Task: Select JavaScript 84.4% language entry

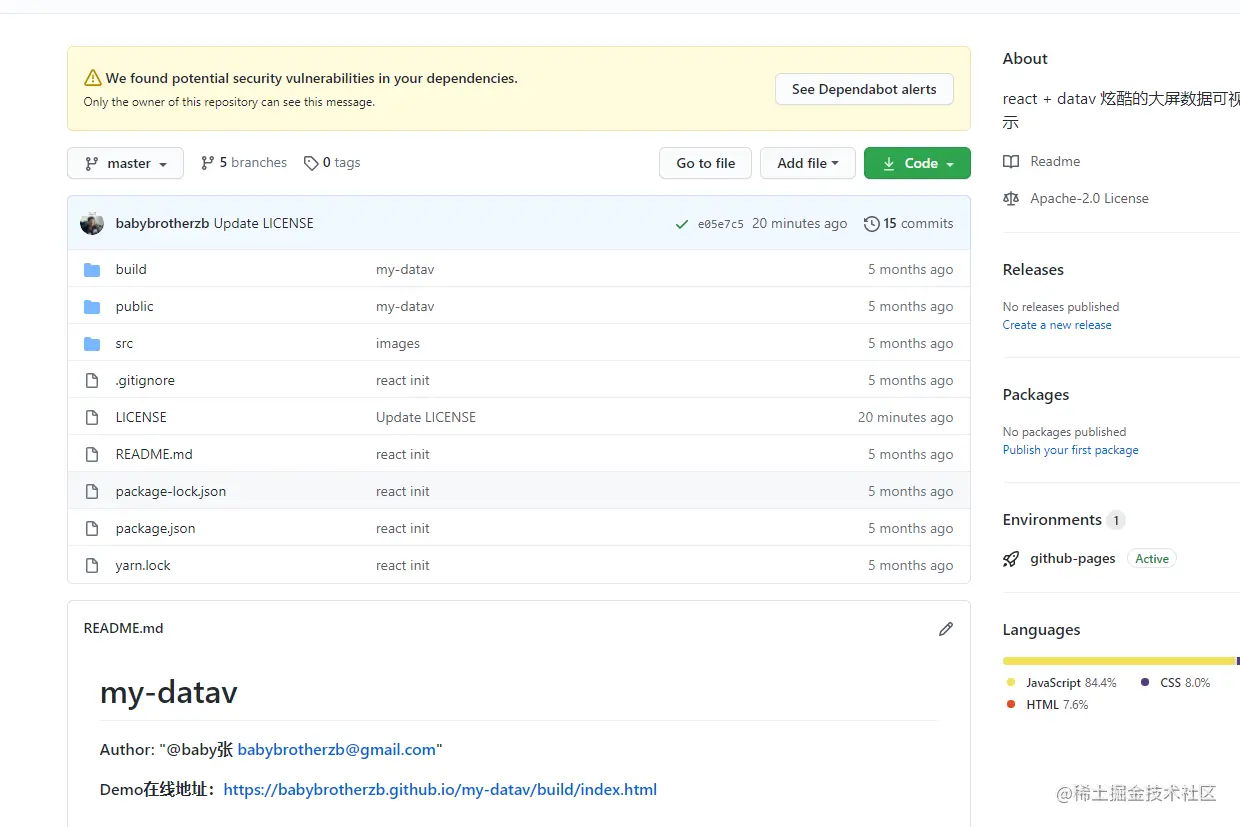Action: pyautogui.click(x=1062, y=683)
